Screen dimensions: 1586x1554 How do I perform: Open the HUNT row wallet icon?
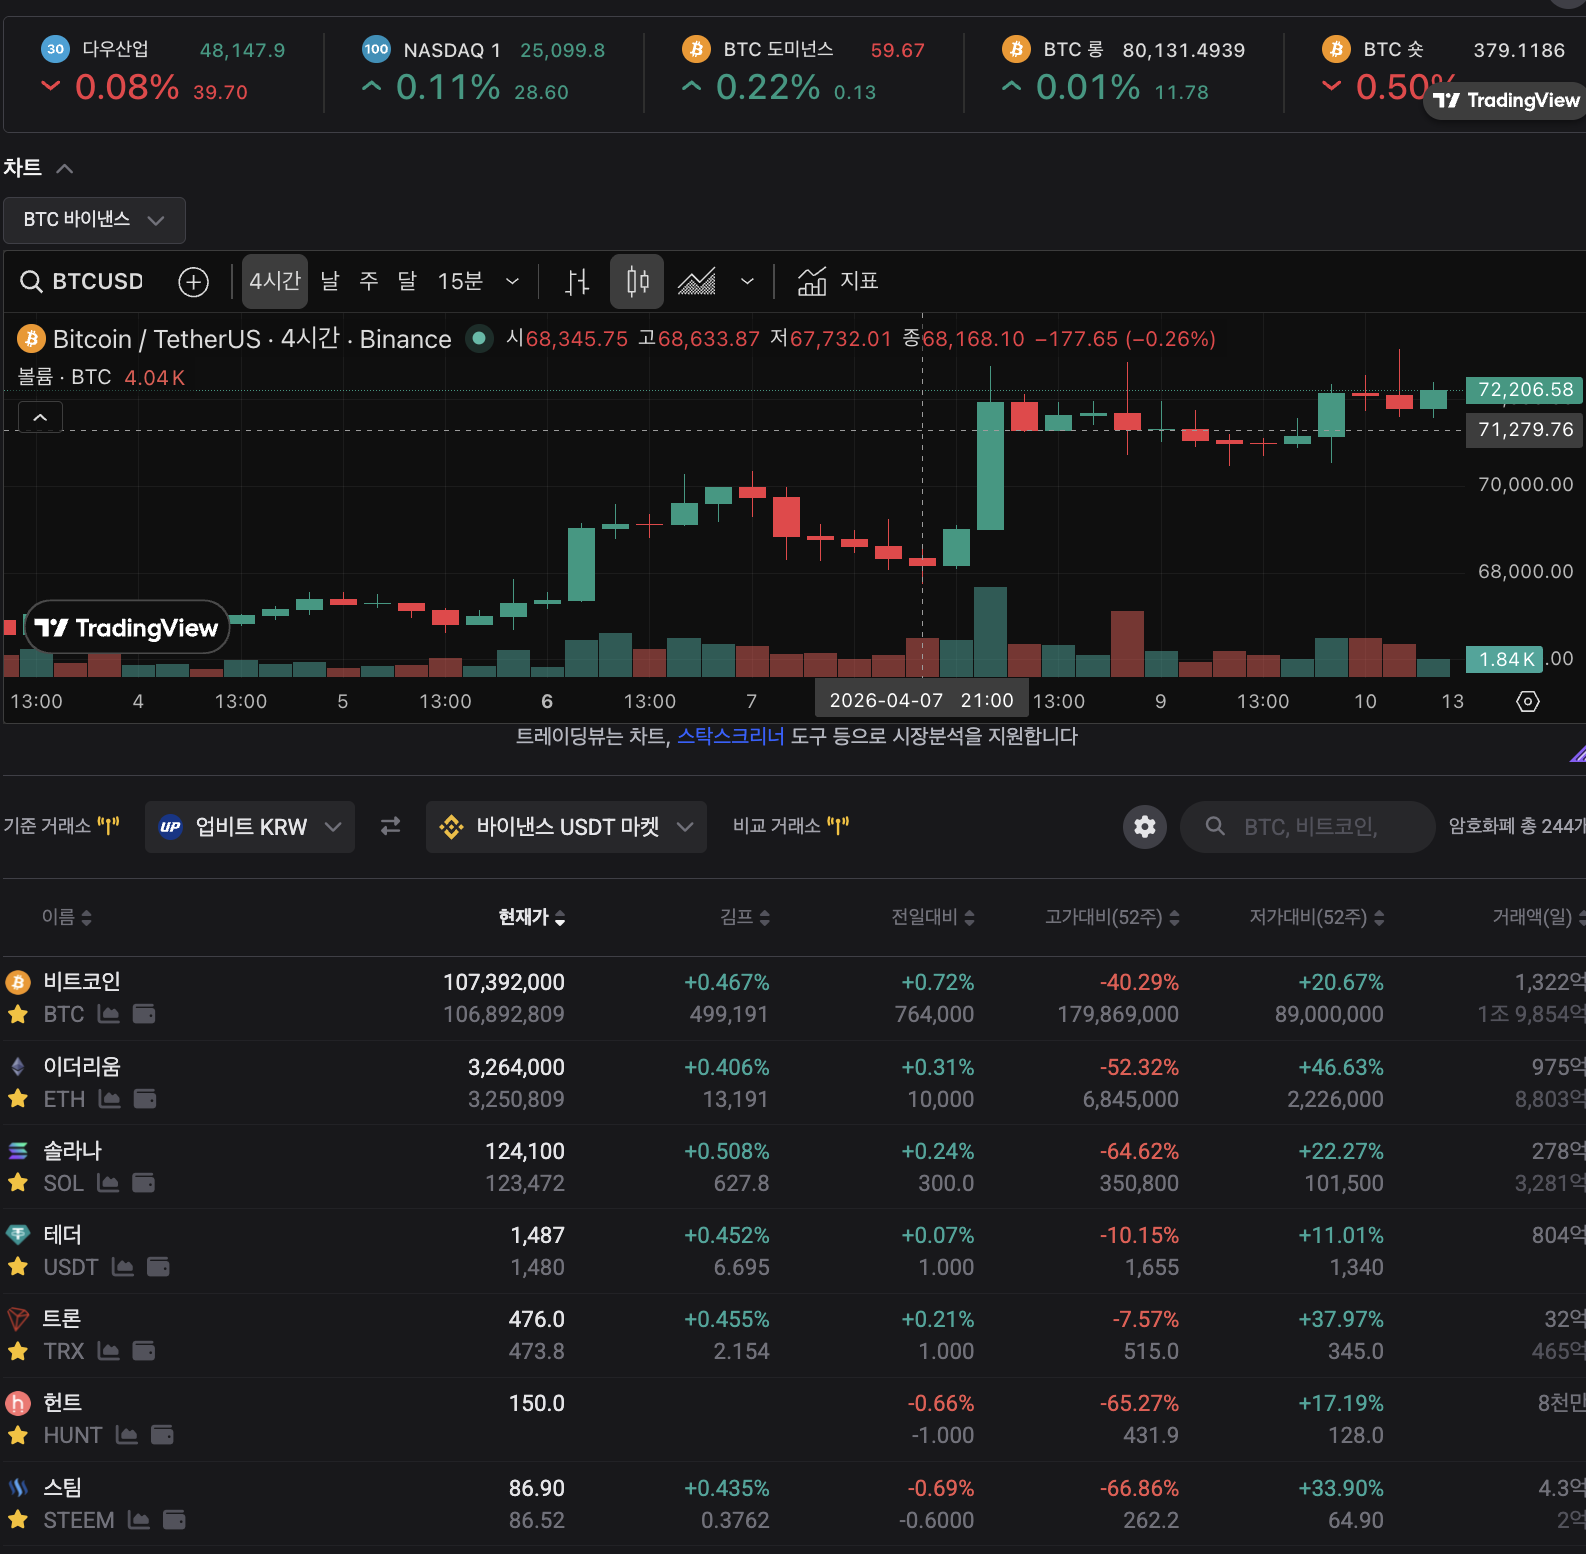[x=162, y=1435]
